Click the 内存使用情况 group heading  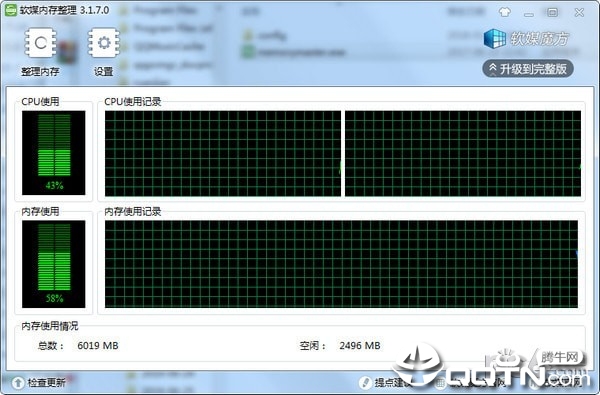coord(50,326)
